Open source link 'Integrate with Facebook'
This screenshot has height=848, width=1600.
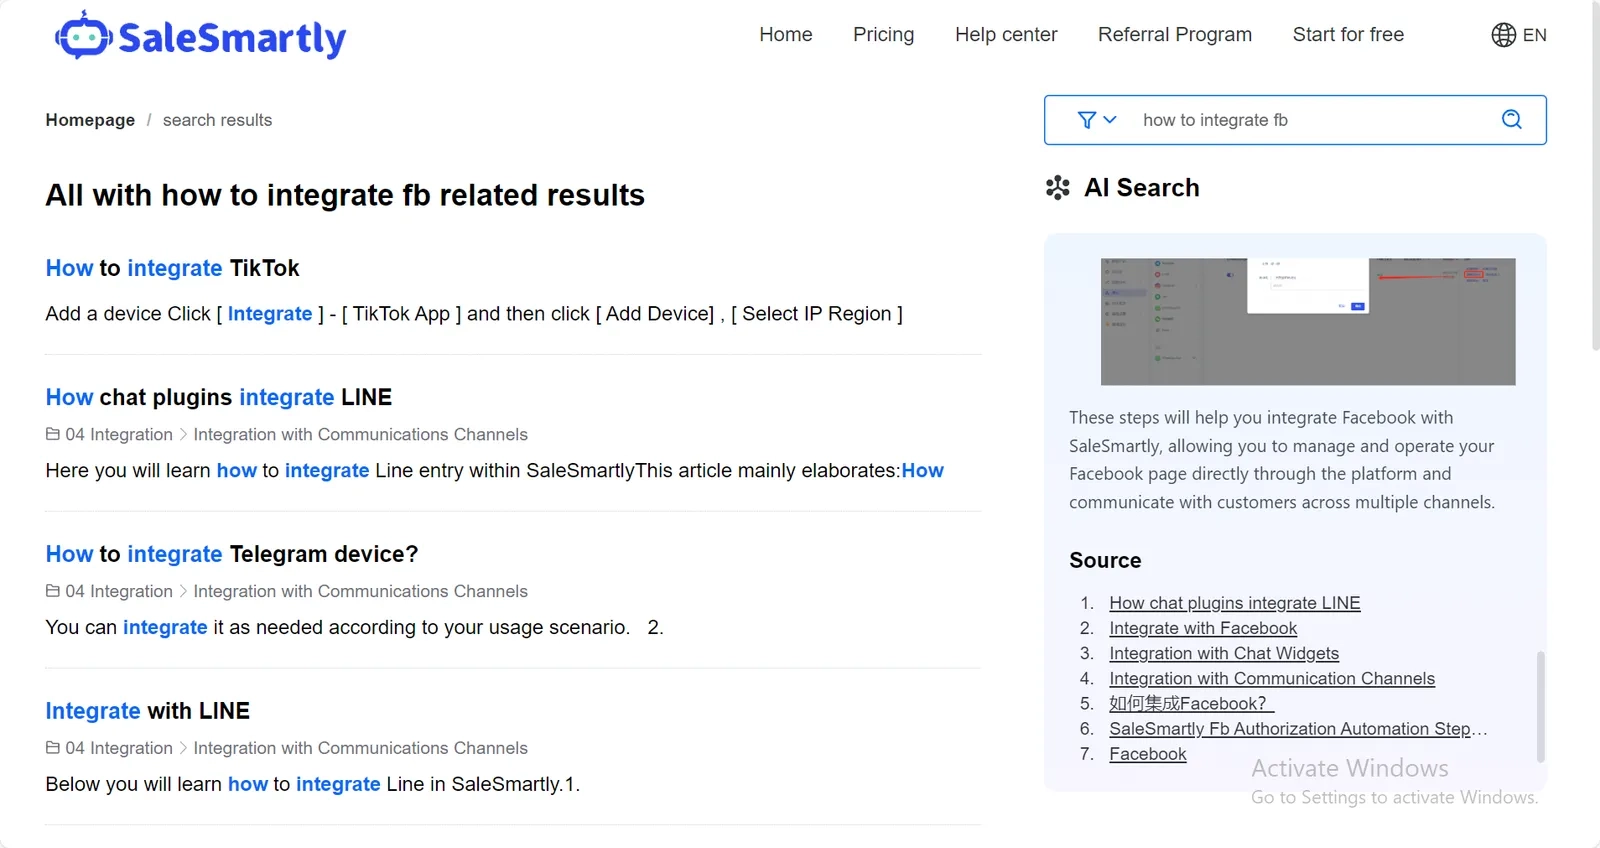[x=1203, y=628]
